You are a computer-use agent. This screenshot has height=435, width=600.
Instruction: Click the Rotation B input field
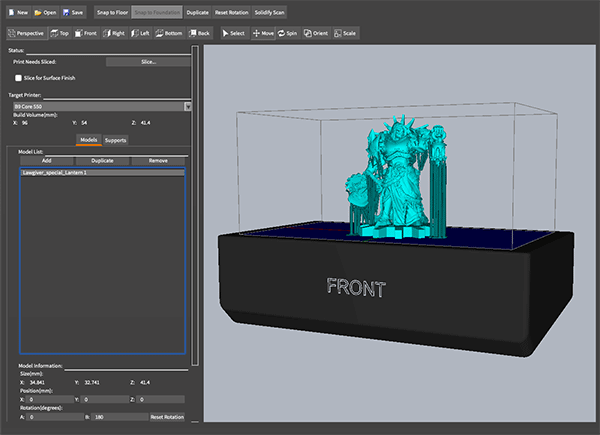[x=120, y=417]
